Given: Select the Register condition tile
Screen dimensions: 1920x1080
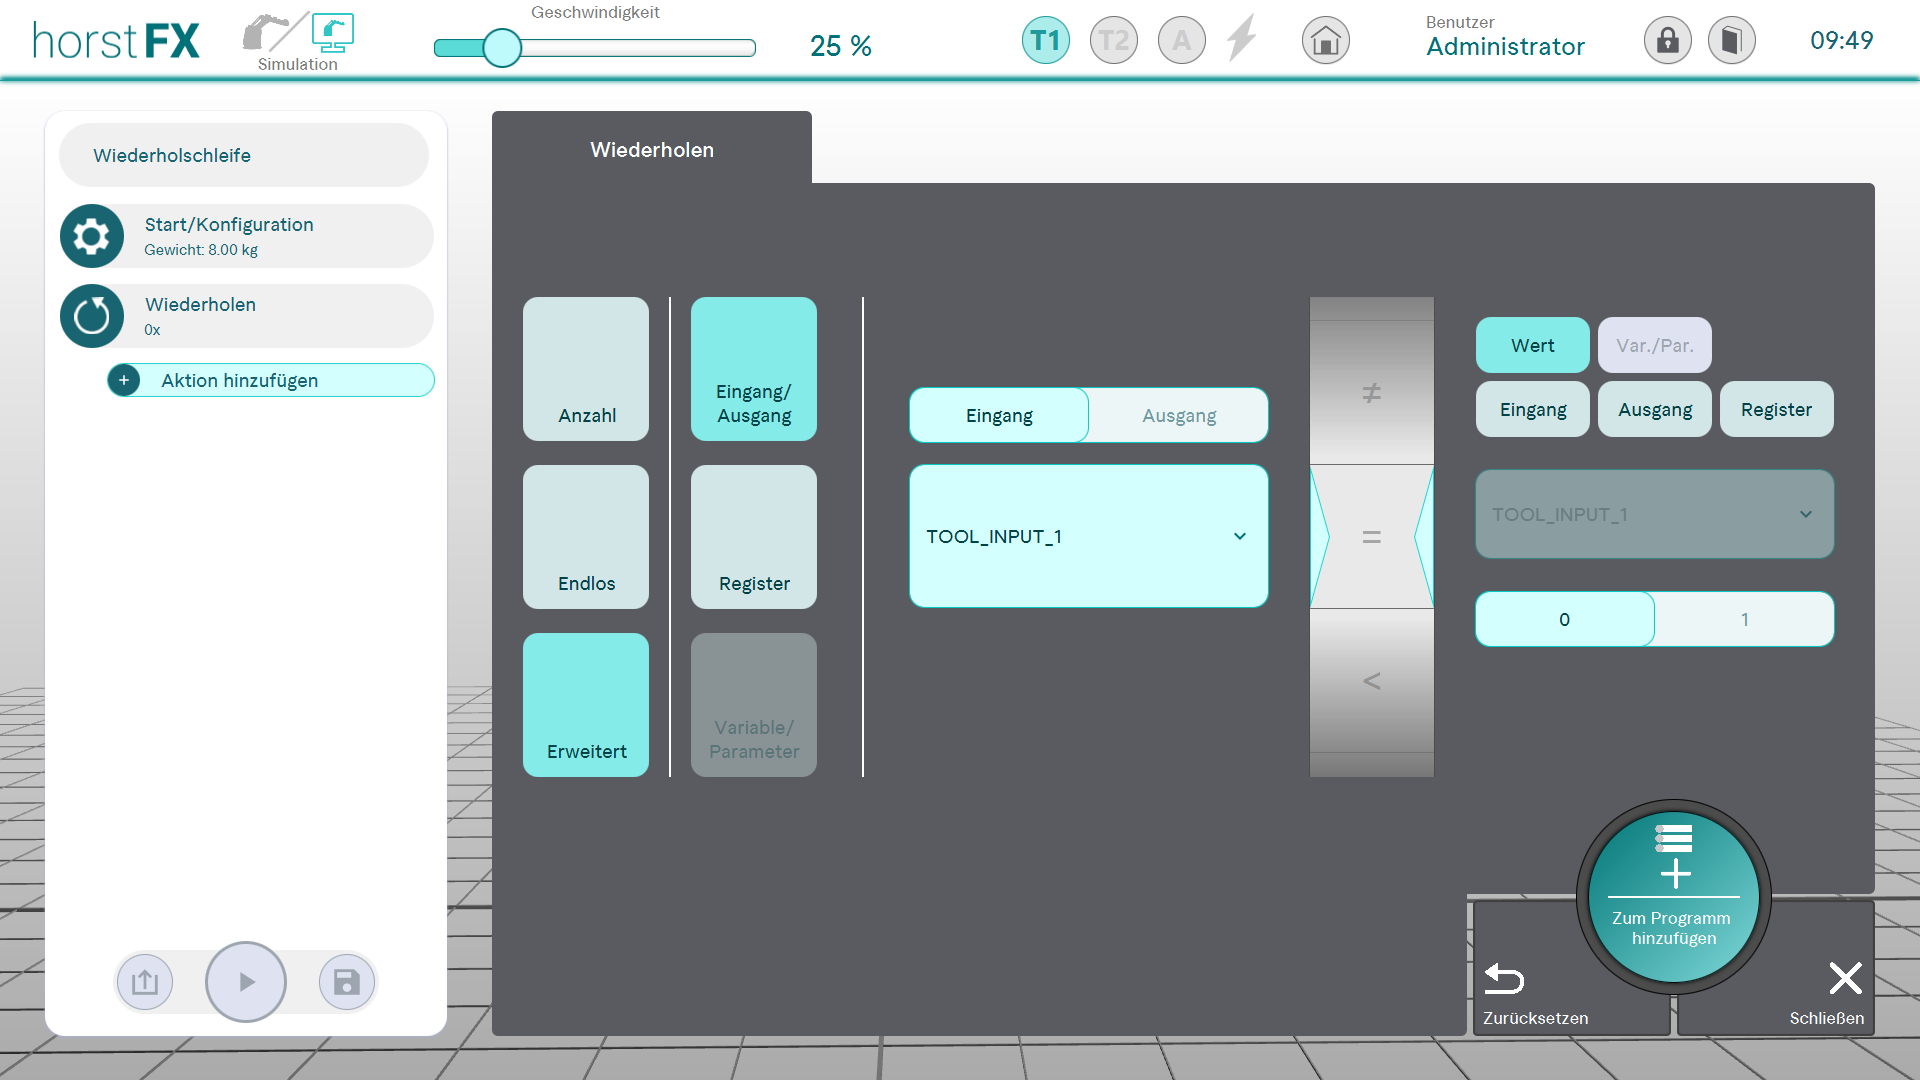Looking at the screenshot, I should [753, 537].
